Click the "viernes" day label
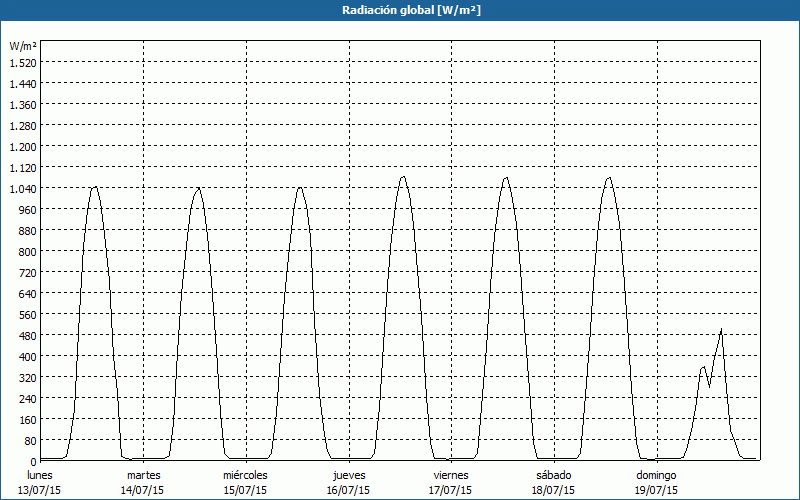This screenshot has width=800, height=500. [x=452, y=475]
